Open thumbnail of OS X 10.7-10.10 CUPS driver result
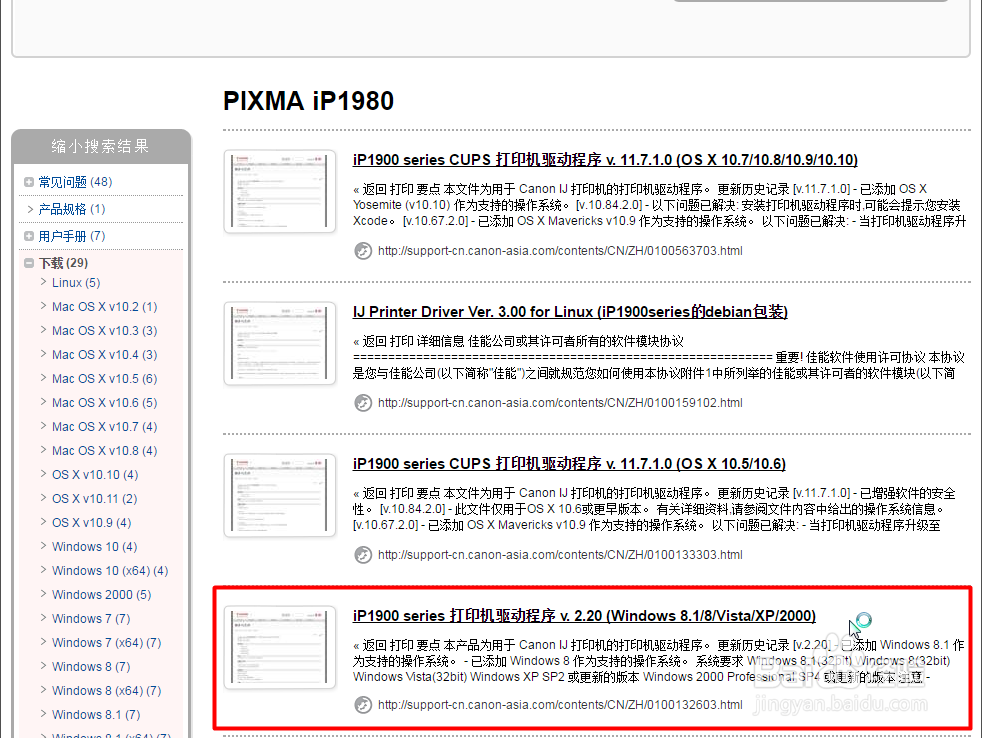Viewport: 982px width, 738px height. click(280, 191)
